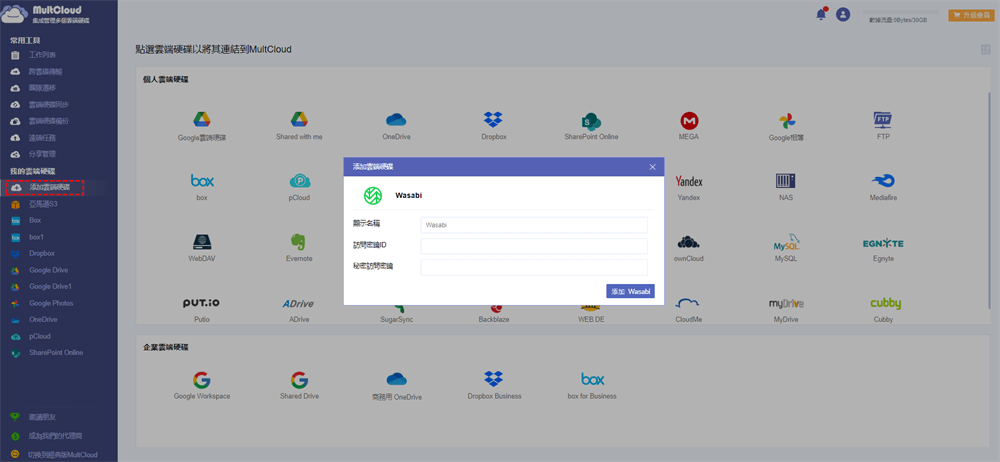This screenshot has width=1000, height=462.
Task: Open the Box drive in the sidebar
Action: [34, 220]
